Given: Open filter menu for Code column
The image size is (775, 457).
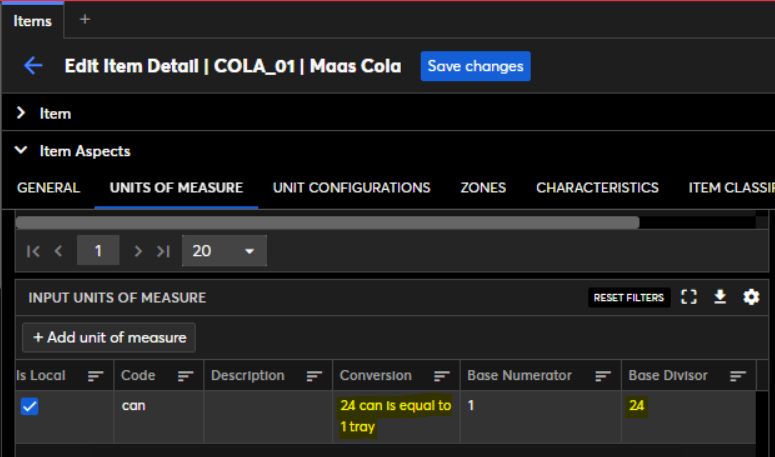Looking at the screenshot, I should (x=185, y=376).
